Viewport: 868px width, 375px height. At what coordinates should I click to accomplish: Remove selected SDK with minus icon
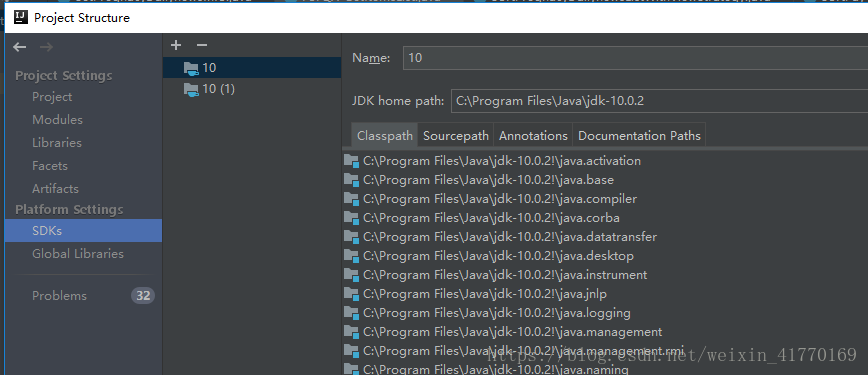[202, 45]
